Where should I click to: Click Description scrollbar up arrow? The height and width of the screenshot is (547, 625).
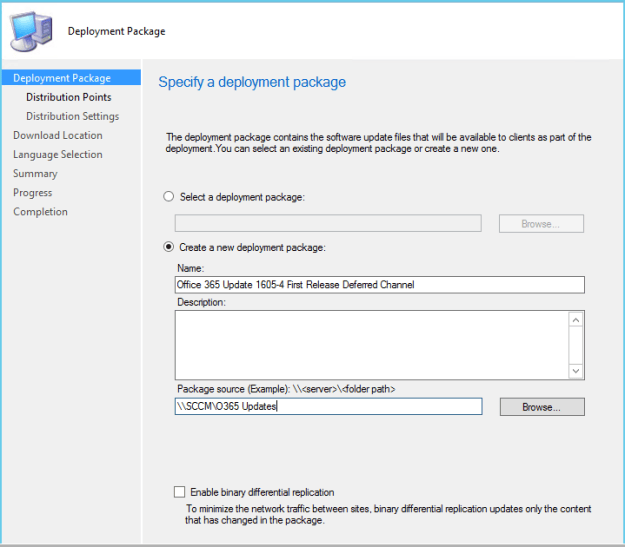click(576, 320)
